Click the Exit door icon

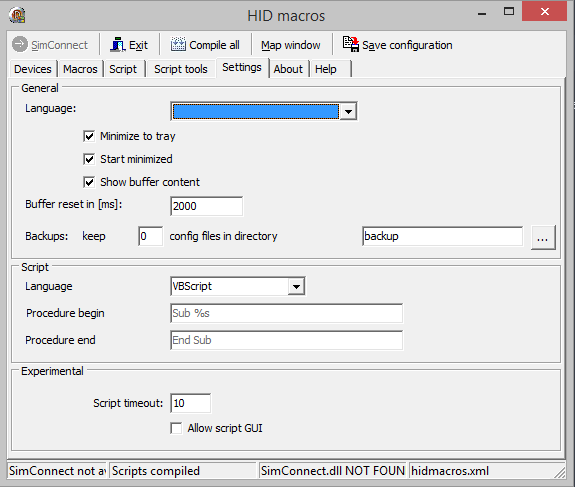point(118,45)
